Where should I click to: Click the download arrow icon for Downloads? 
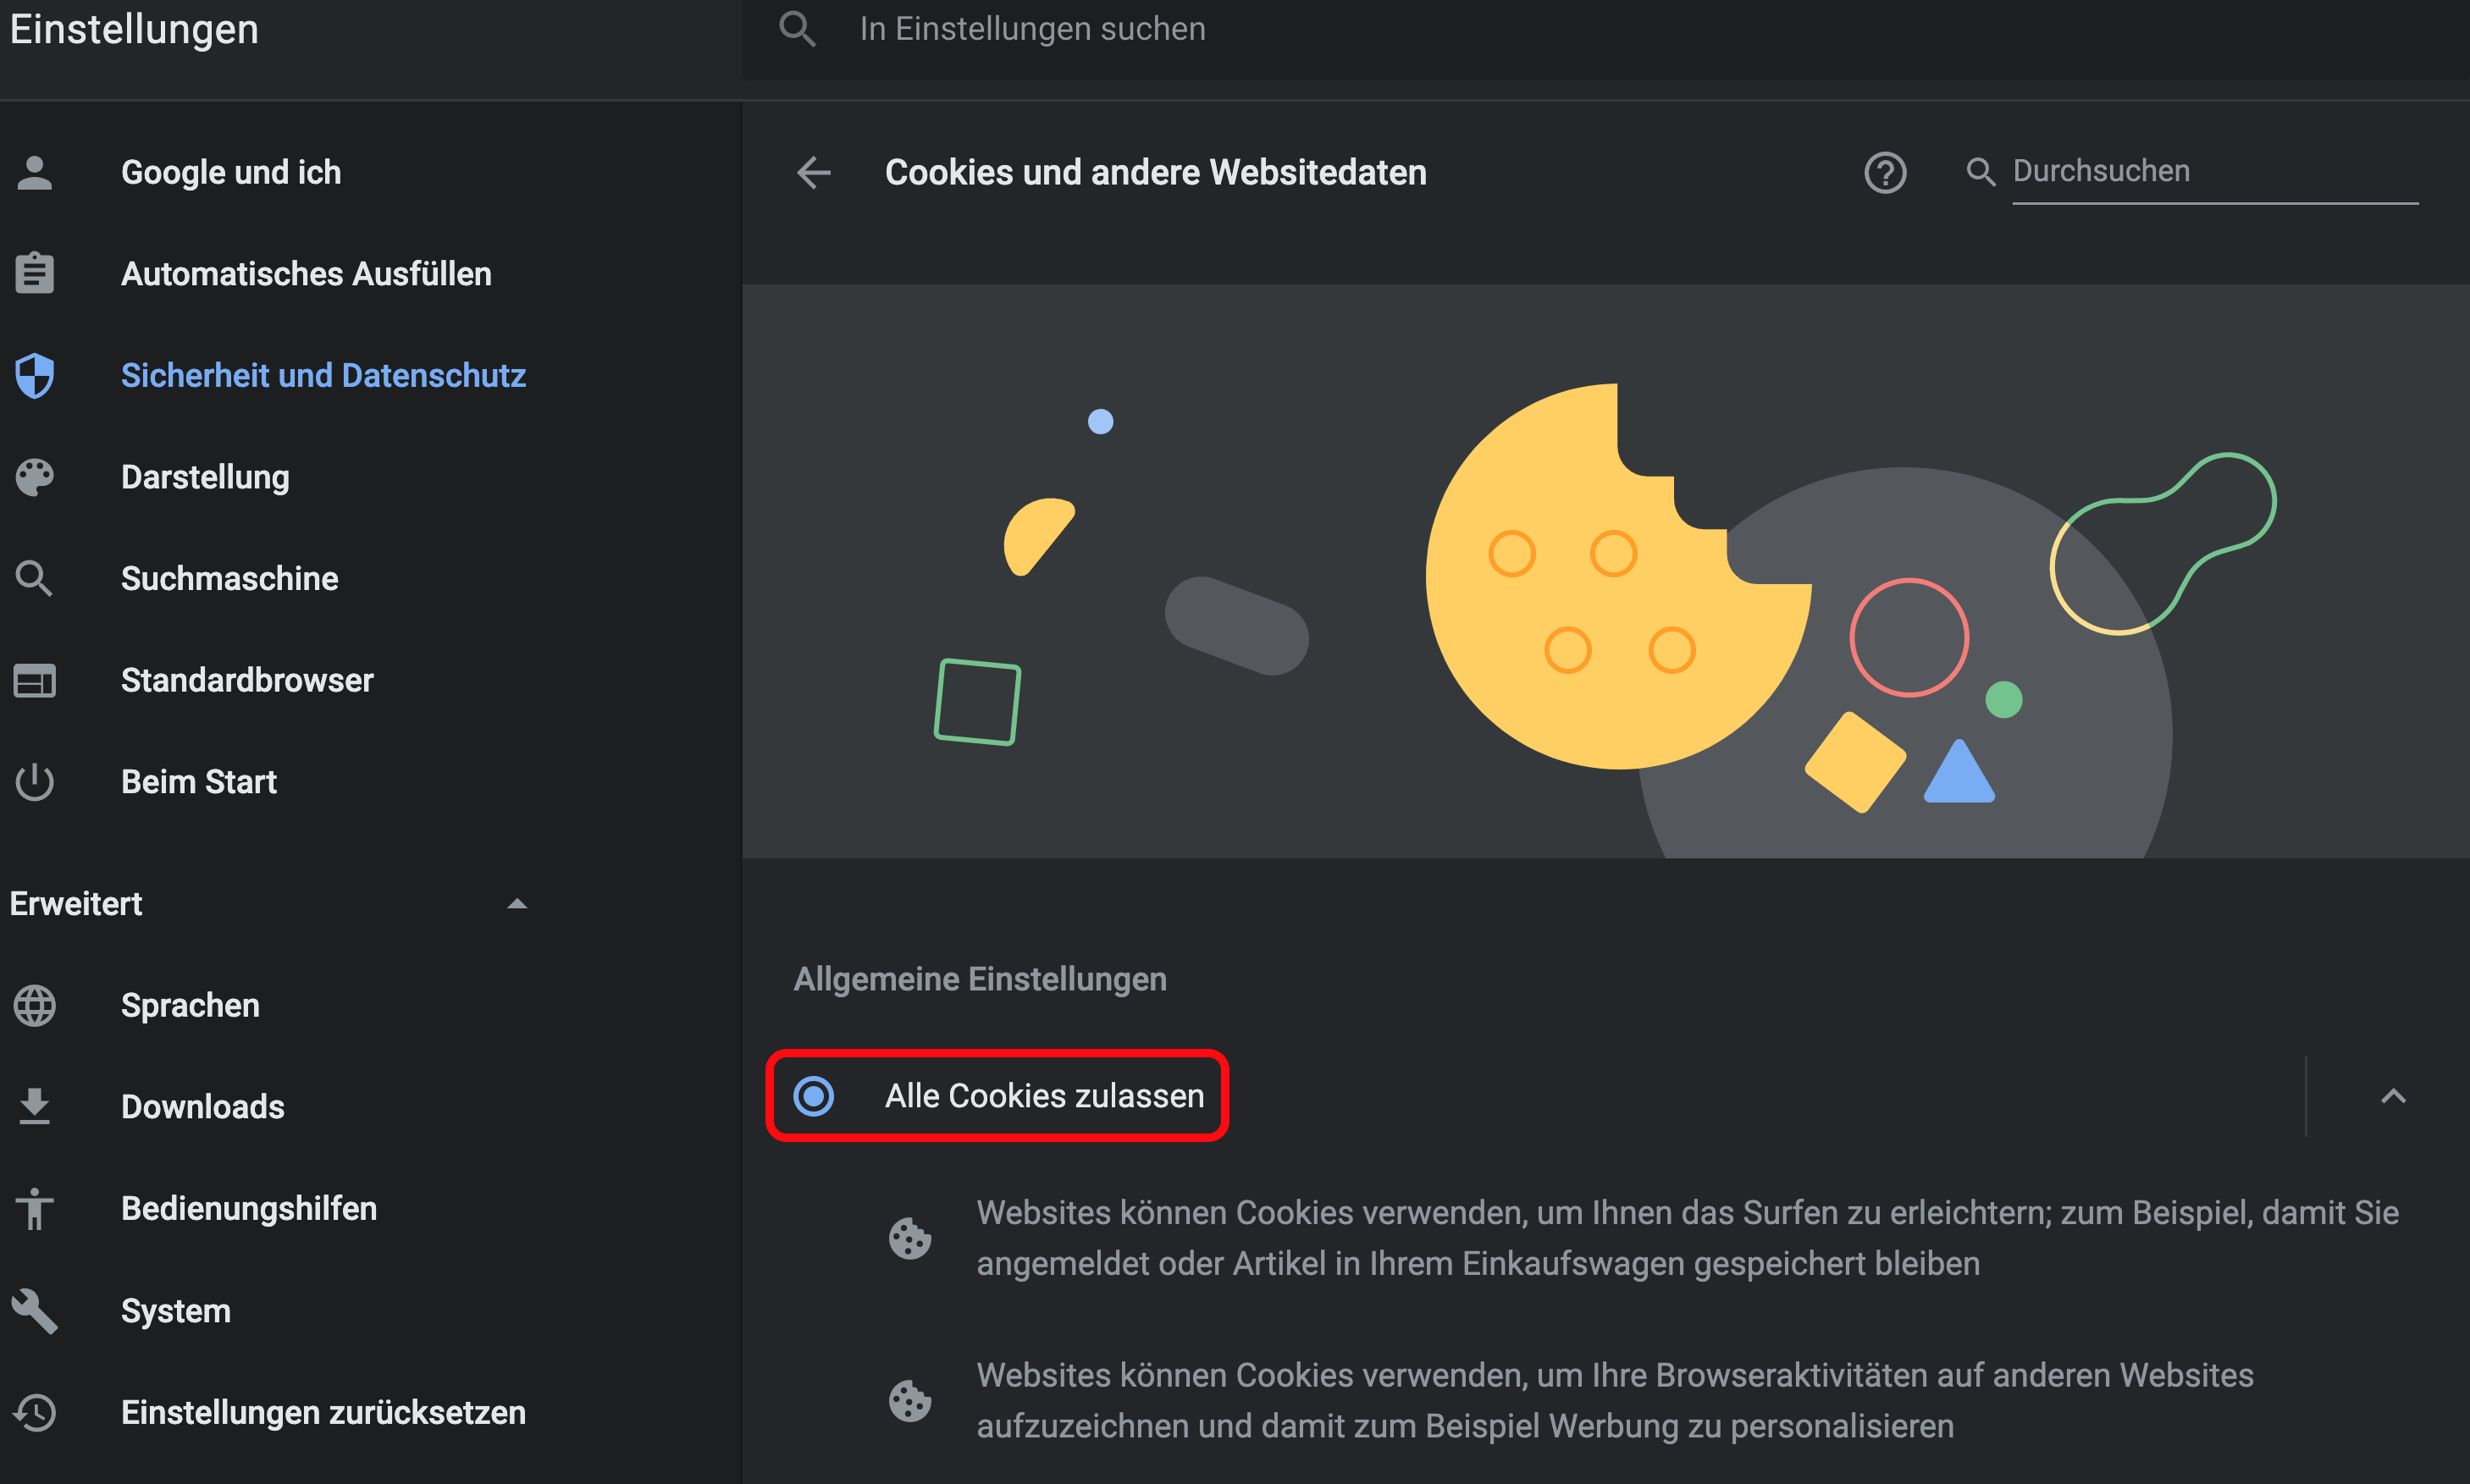(35, 1106)
